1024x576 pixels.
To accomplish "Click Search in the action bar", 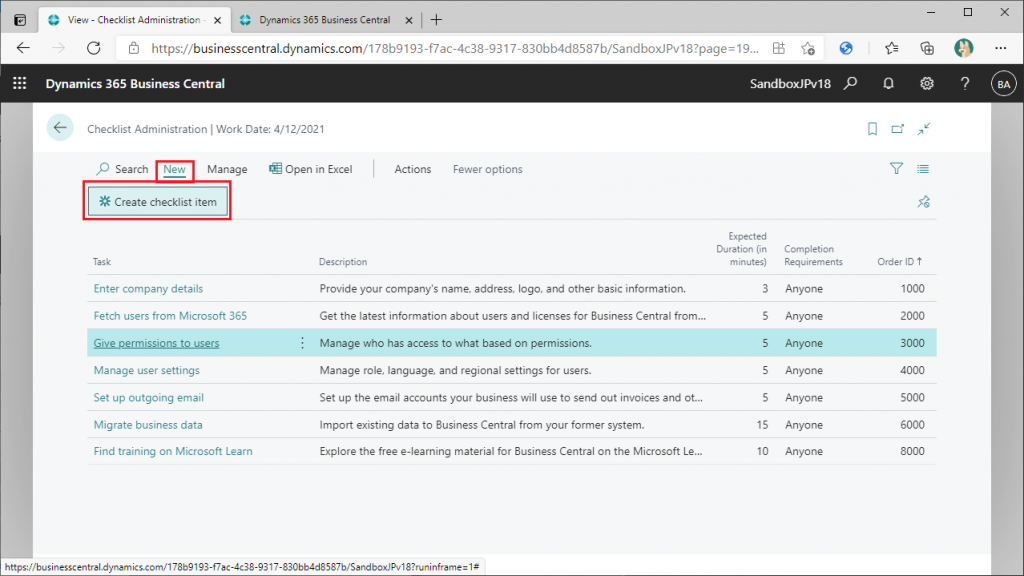I will tap(122, 169).
